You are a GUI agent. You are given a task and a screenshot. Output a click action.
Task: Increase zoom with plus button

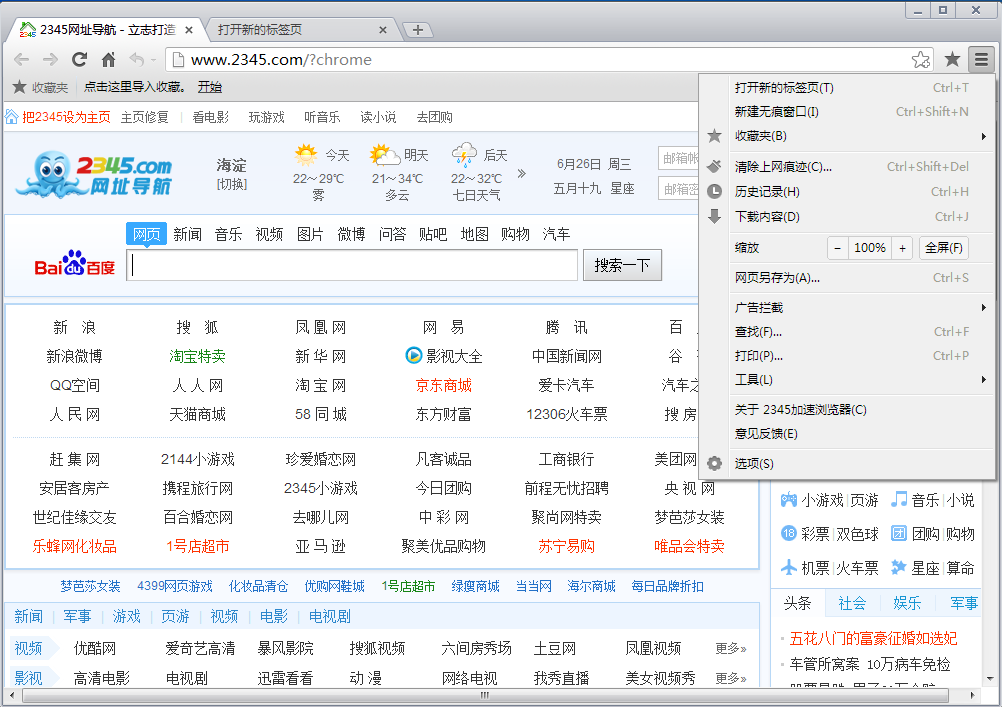click(x=902, y=248)
